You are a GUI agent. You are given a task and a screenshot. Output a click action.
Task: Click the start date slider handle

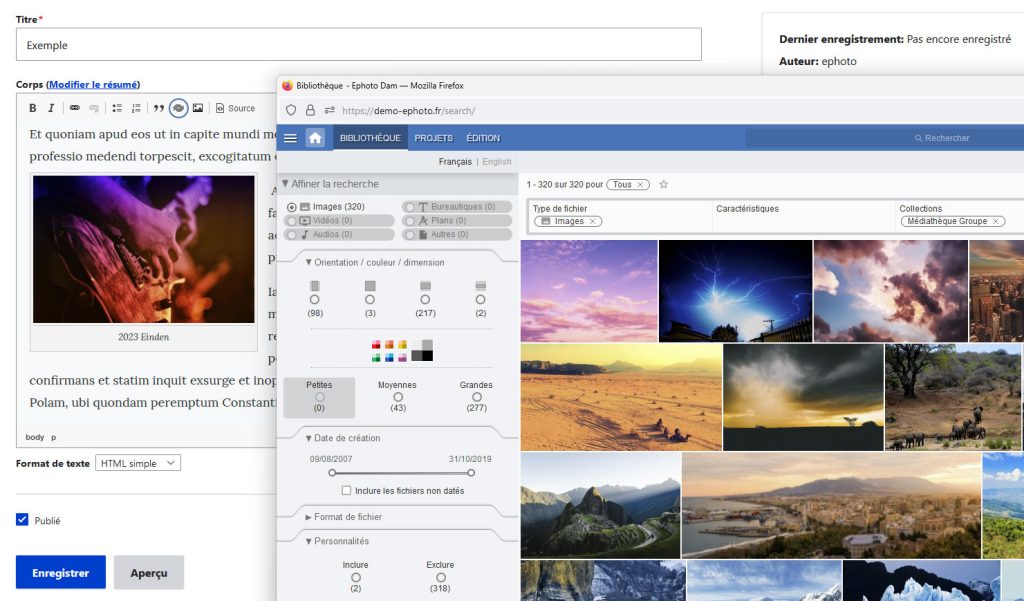coord(332,472)
